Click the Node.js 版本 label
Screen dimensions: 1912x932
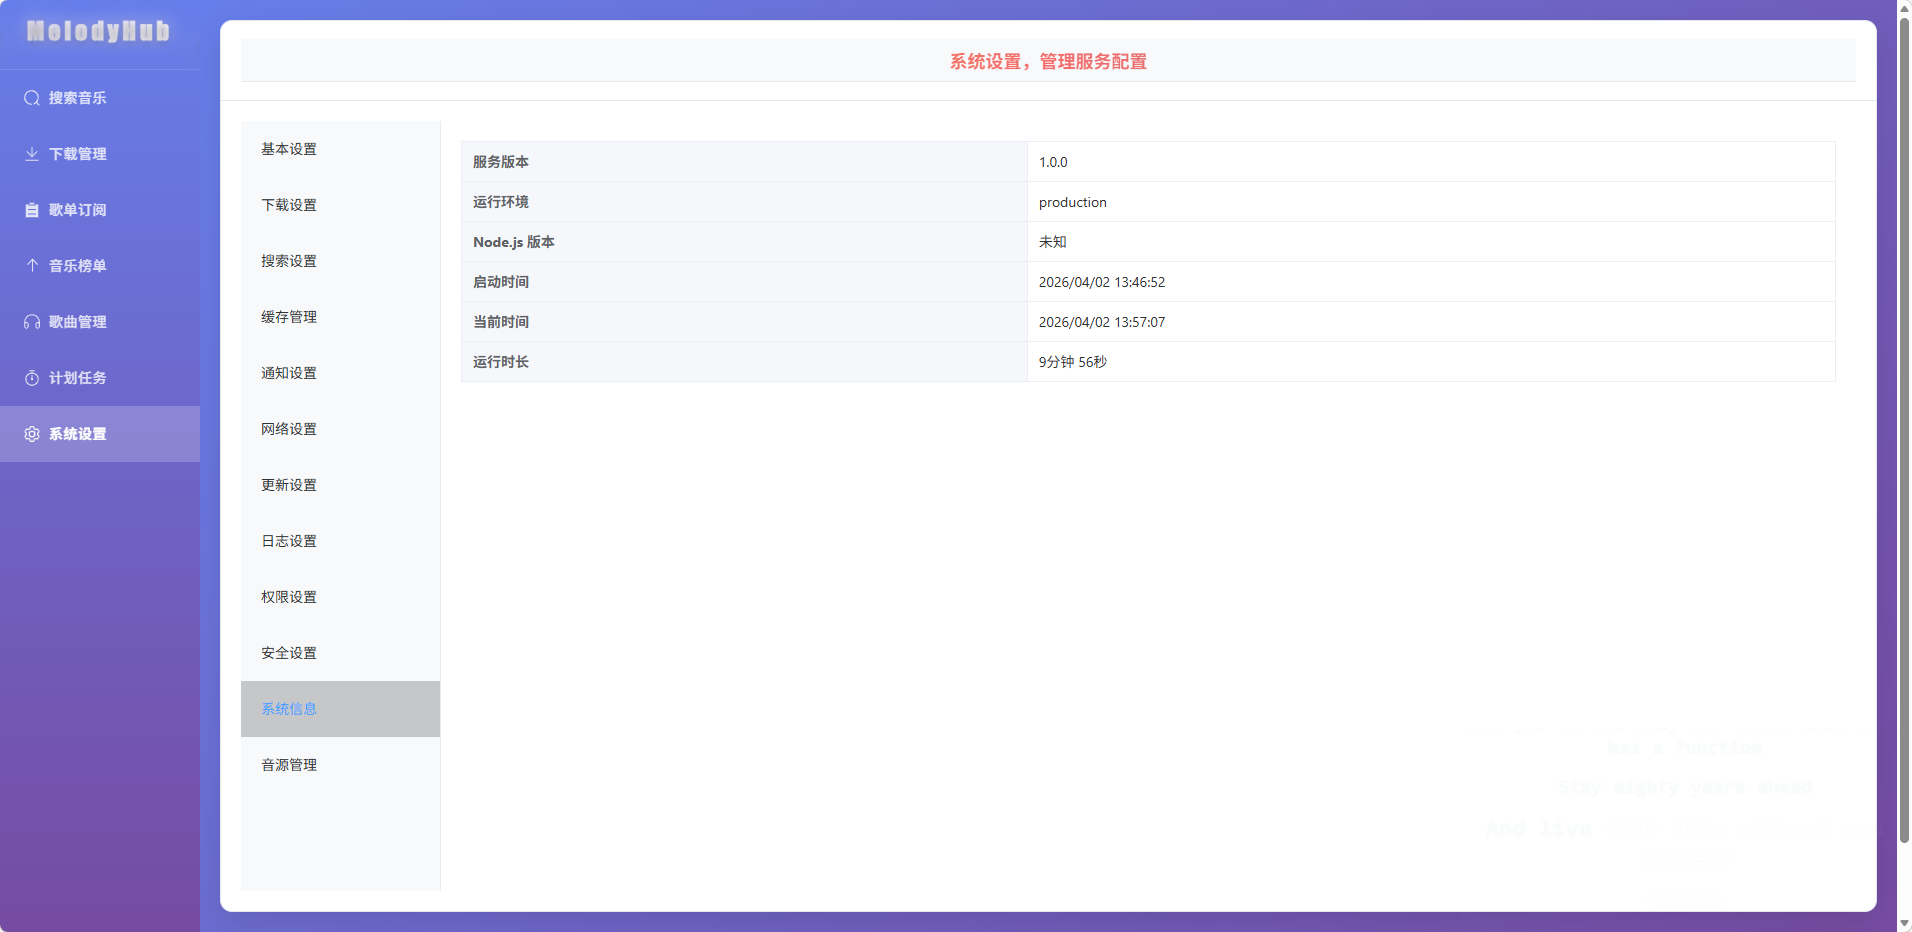point(513,242)
